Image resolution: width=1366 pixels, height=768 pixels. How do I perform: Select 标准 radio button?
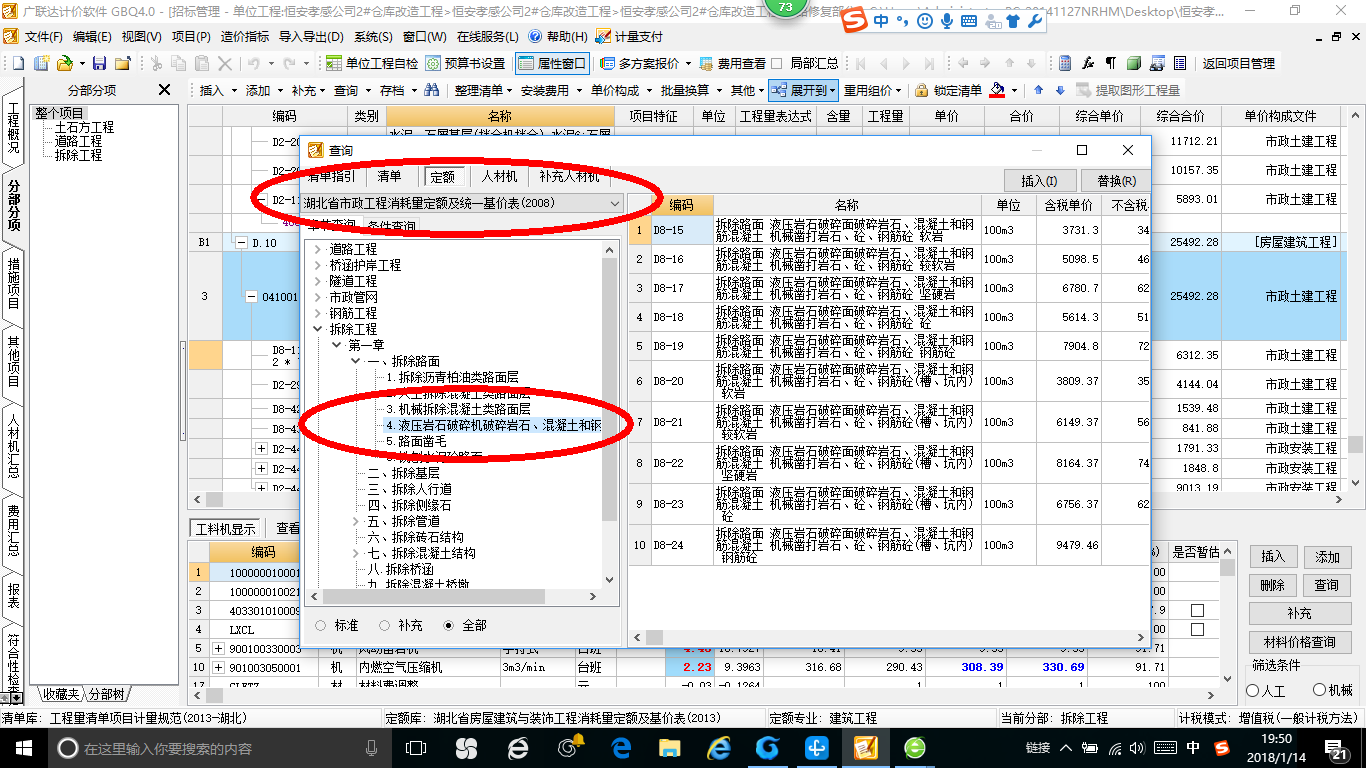click(321, 625)
